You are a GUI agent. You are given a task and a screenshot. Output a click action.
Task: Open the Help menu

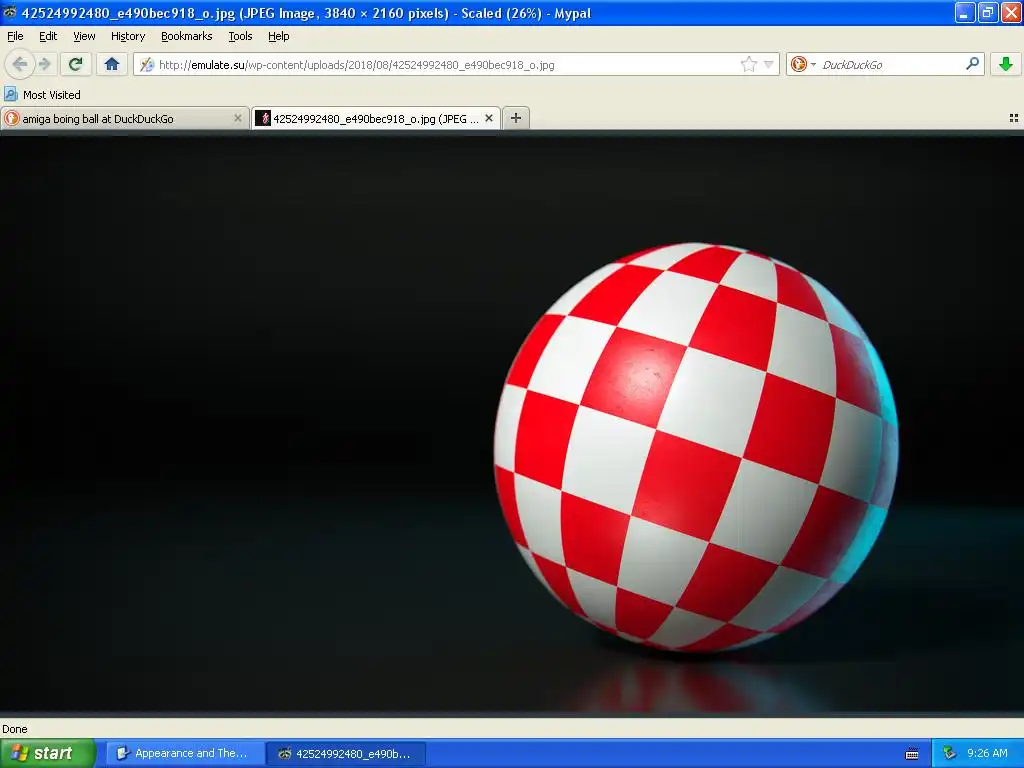click(278, 36)
